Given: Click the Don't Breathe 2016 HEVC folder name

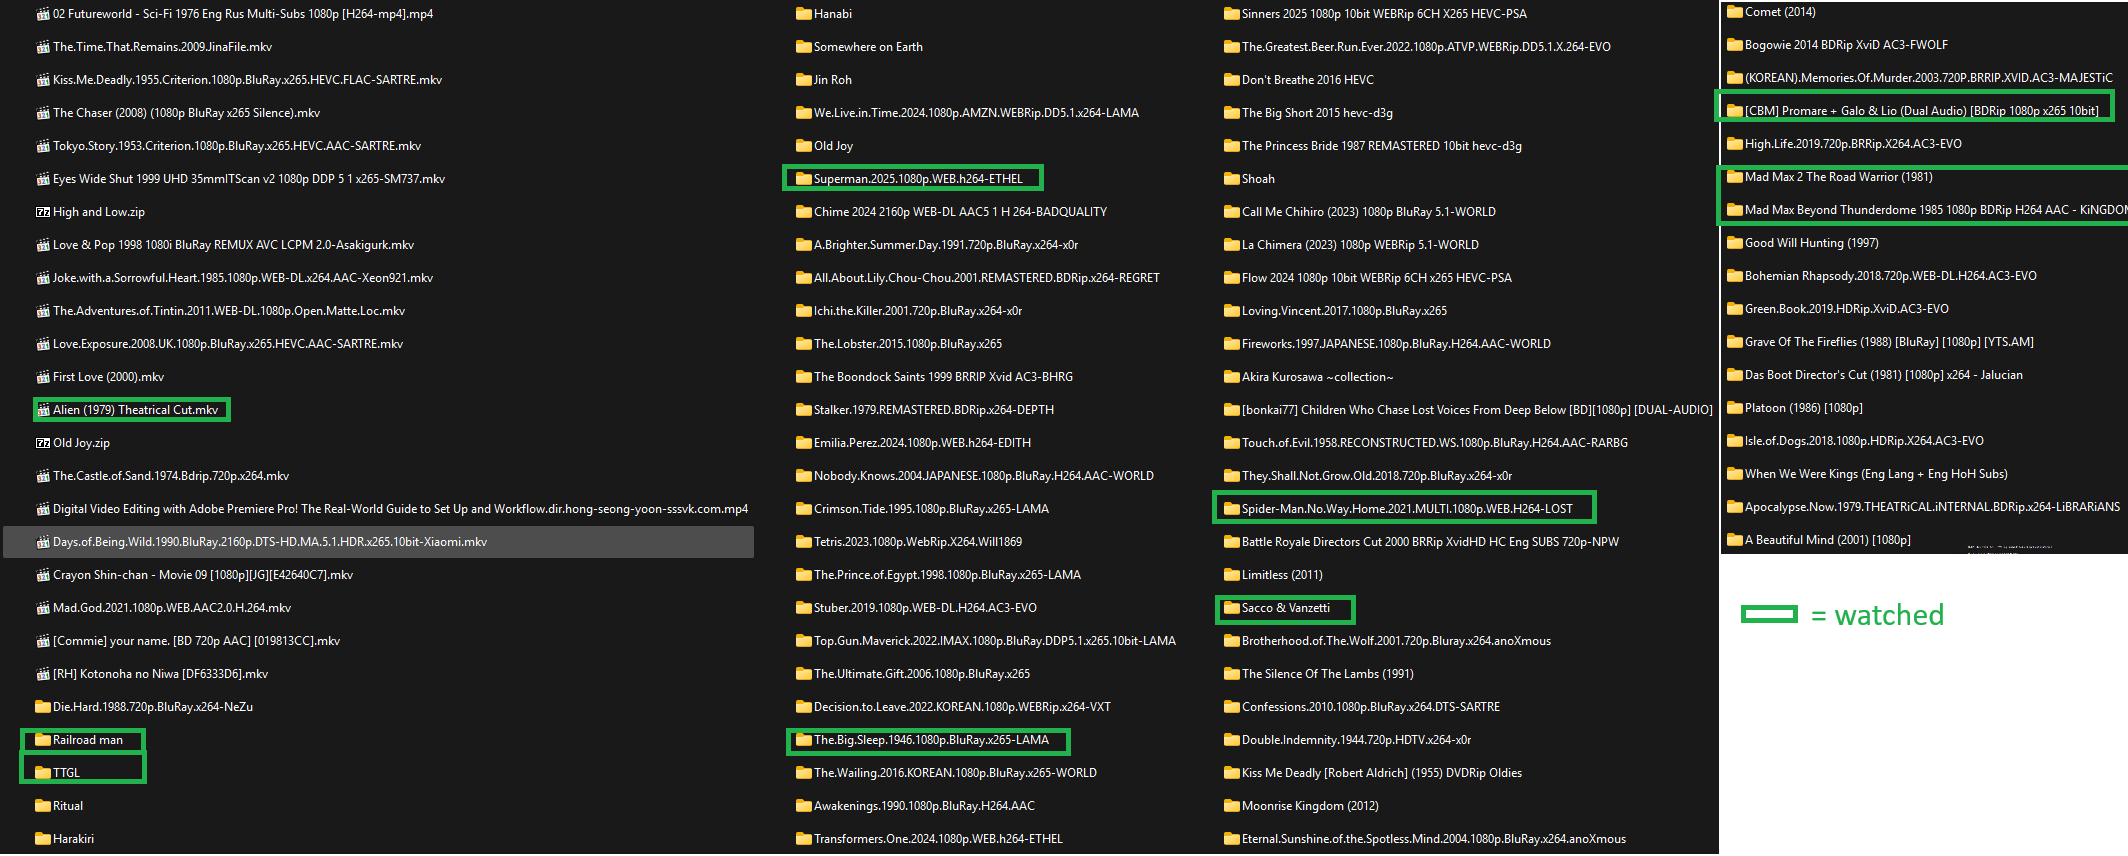Looking at the screenshot, I should (x=1308, y=80).
